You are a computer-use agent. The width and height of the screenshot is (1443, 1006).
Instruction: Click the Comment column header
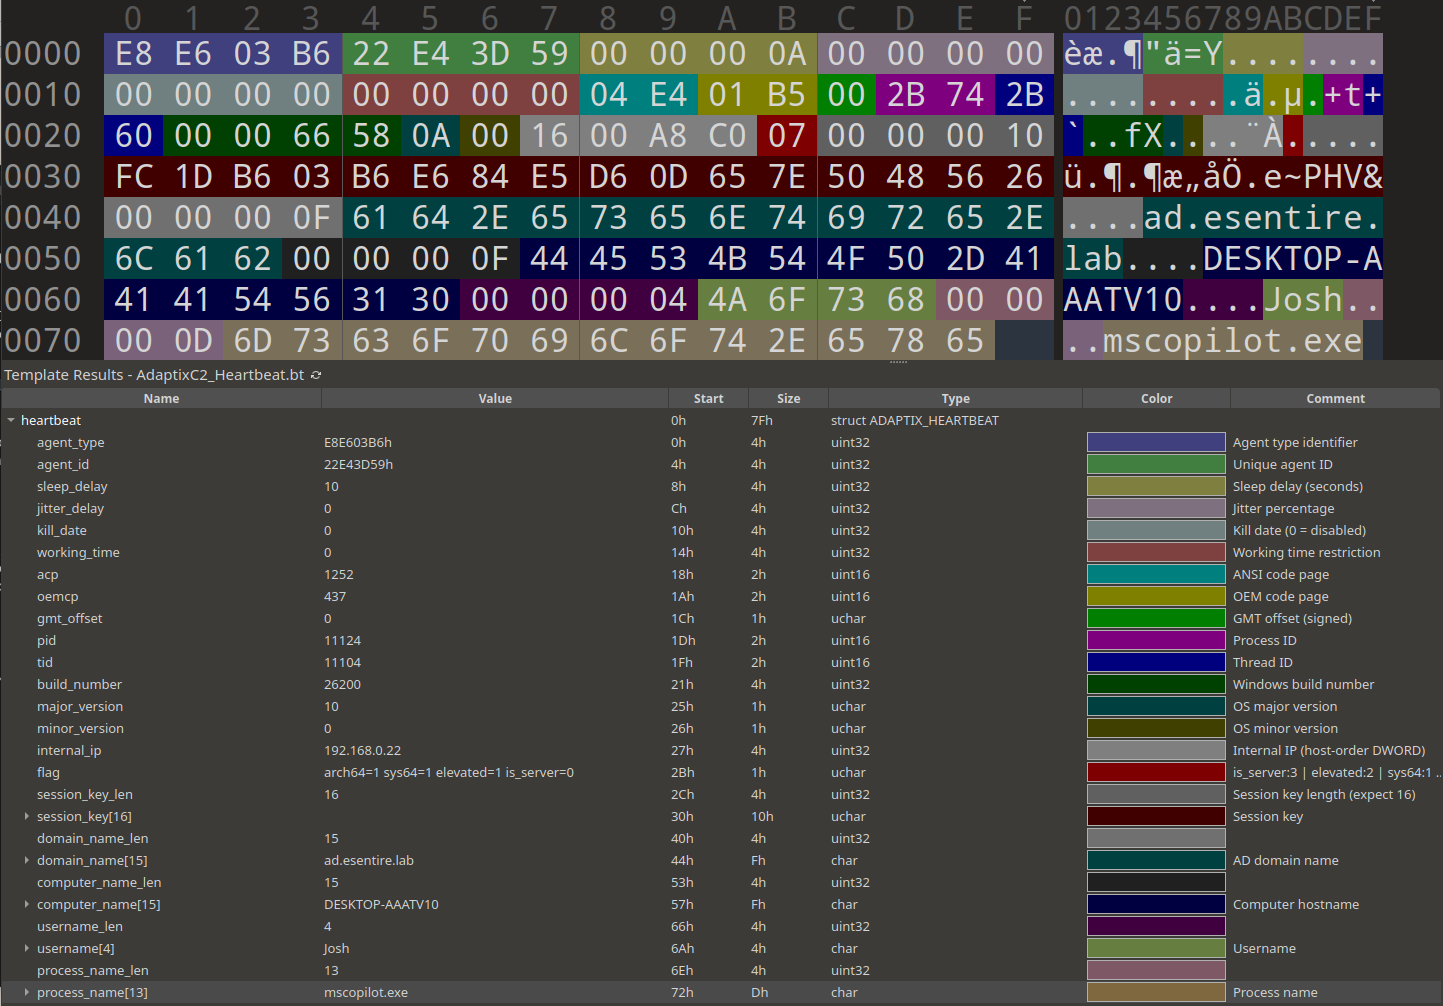(x=1335, y=398)
